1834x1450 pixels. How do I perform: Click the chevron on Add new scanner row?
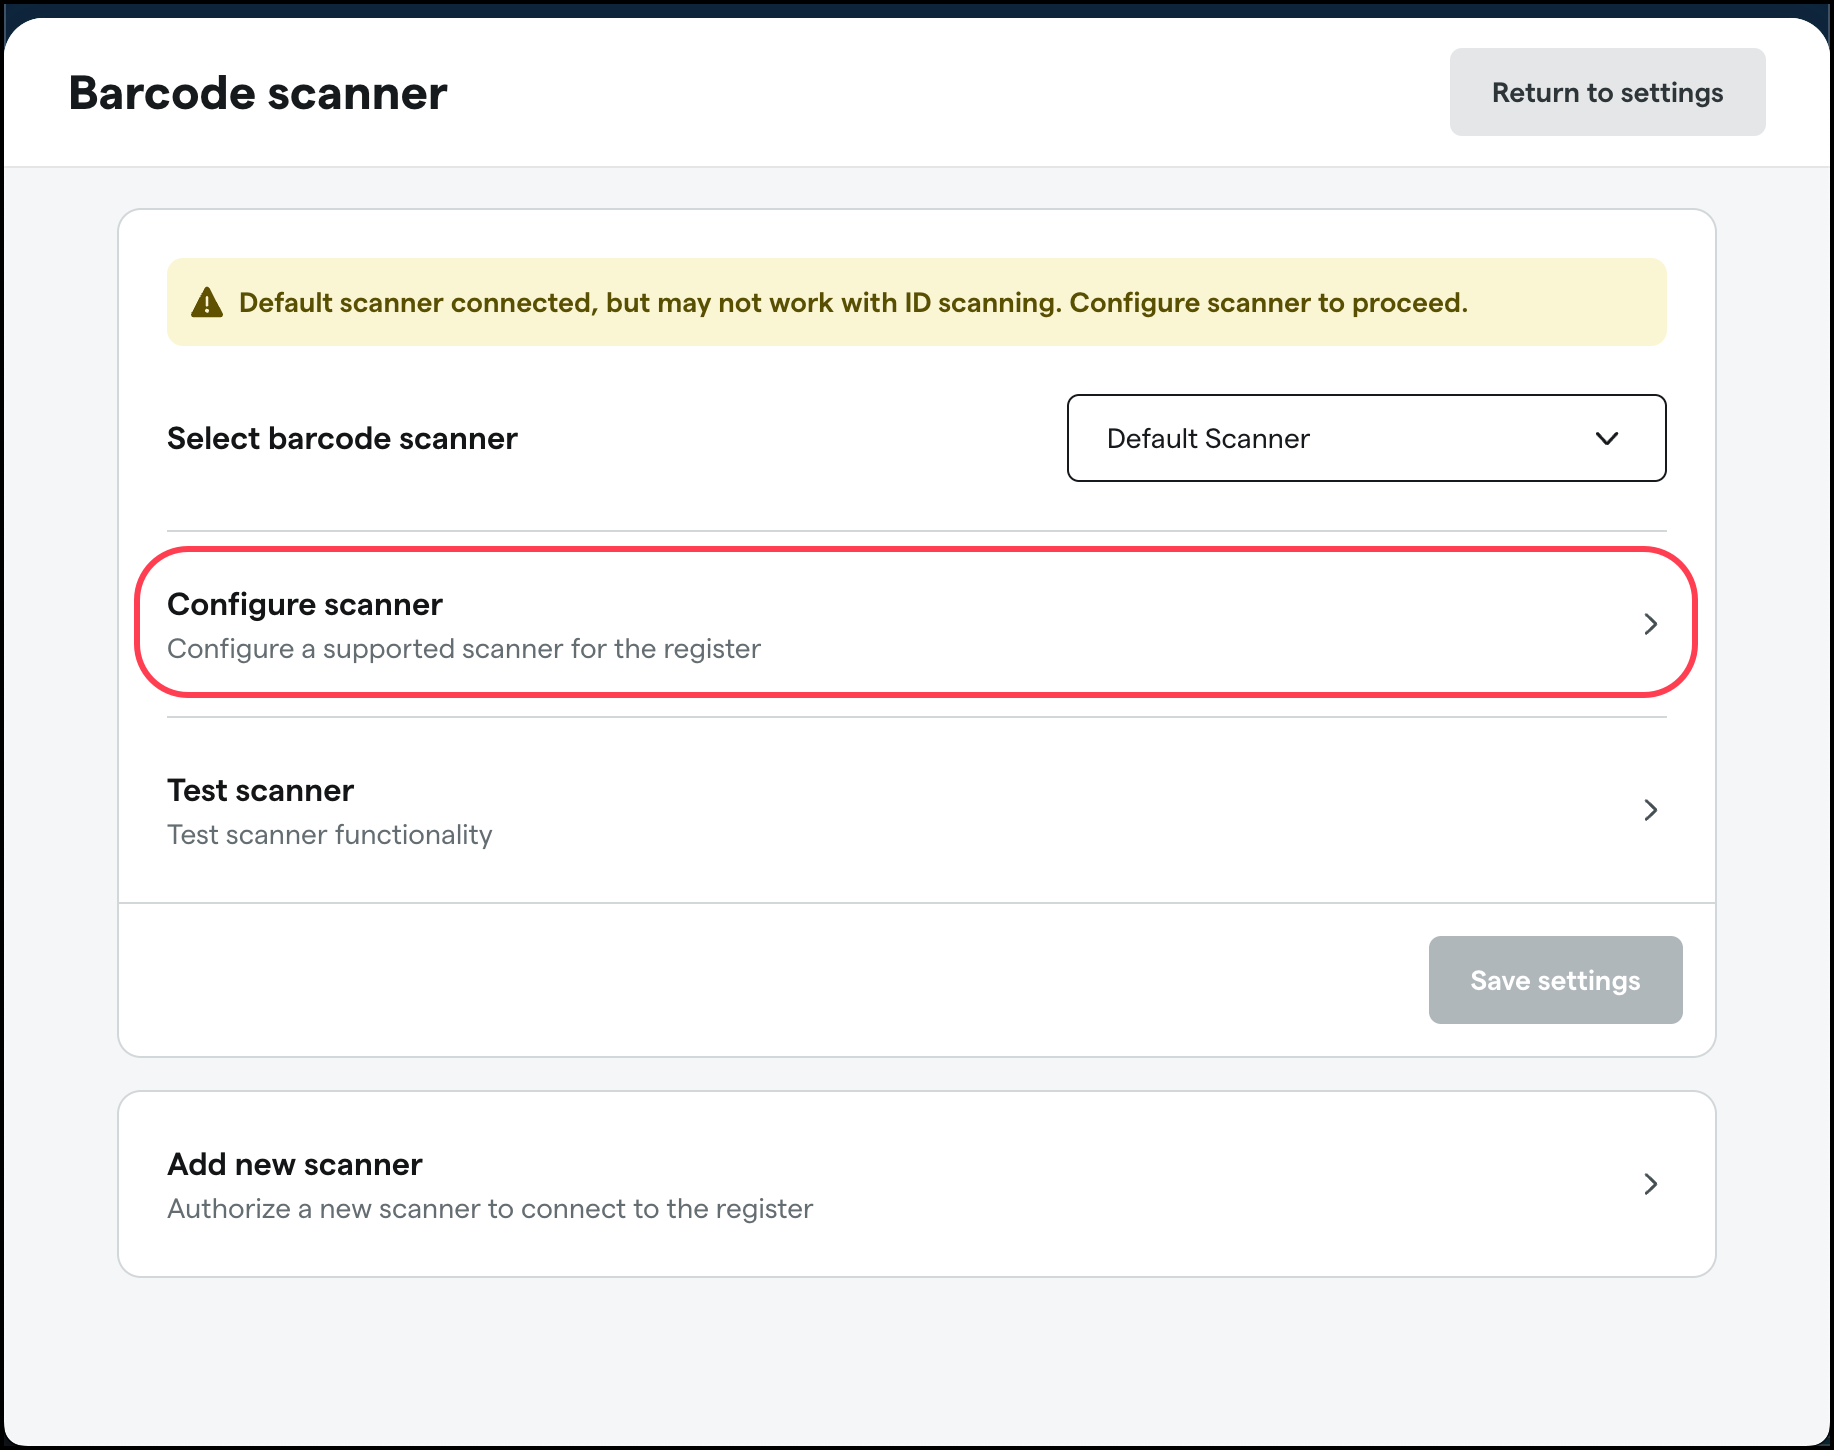pos(1650,1184)
